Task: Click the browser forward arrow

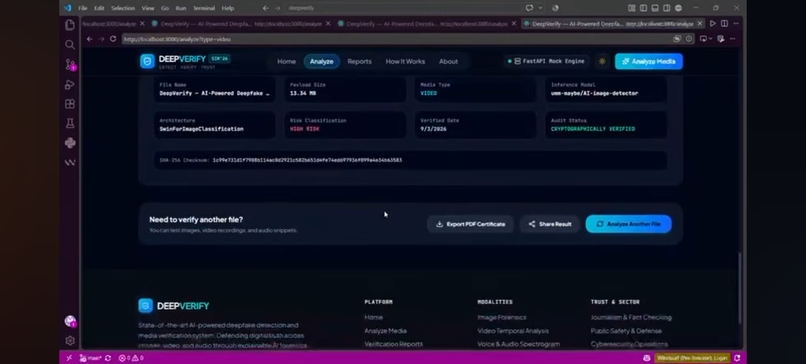Action: 101,39
